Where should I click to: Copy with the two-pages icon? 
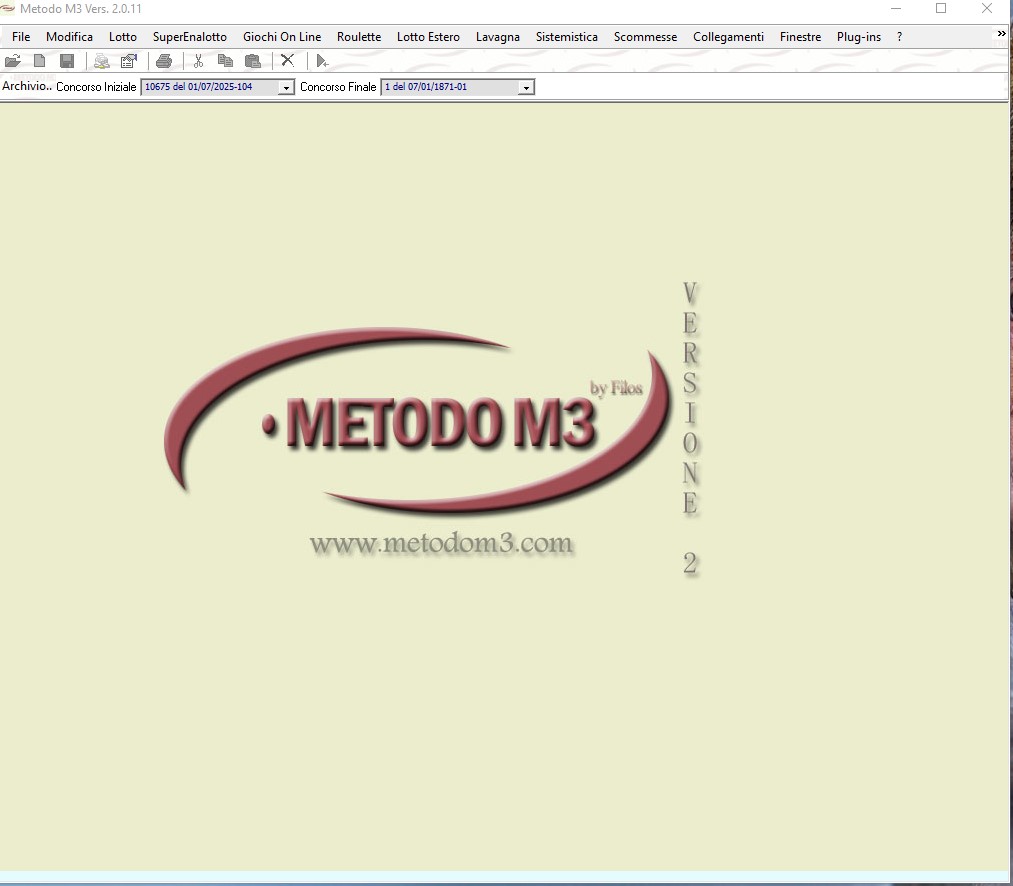pyautogui.click(x=225, y=61)
